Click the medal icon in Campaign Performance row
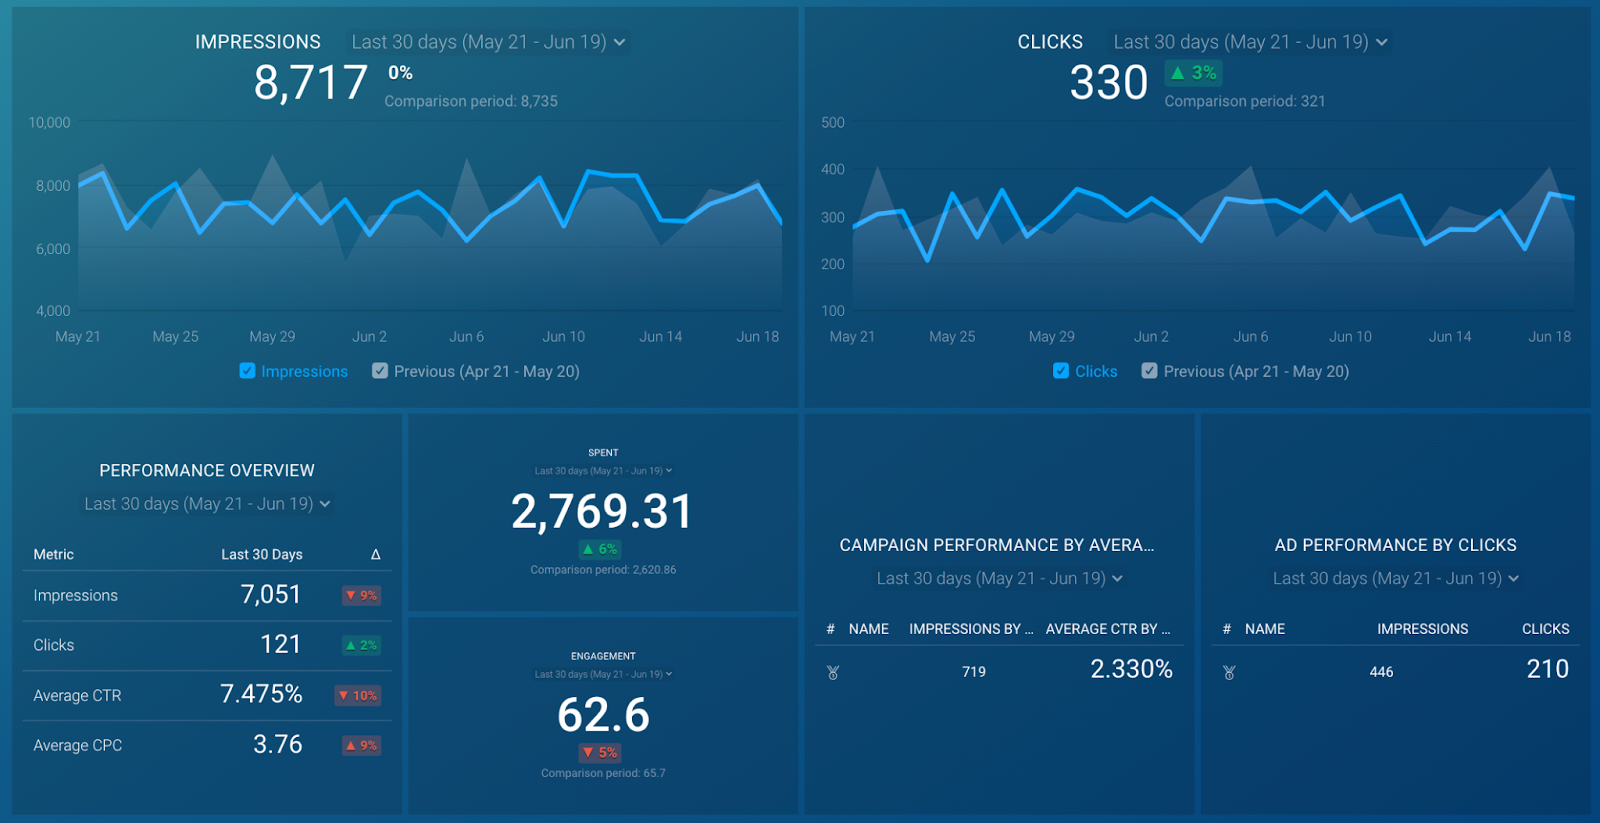This screenshot has height=823, width=1600. click(x=833, y=672)
